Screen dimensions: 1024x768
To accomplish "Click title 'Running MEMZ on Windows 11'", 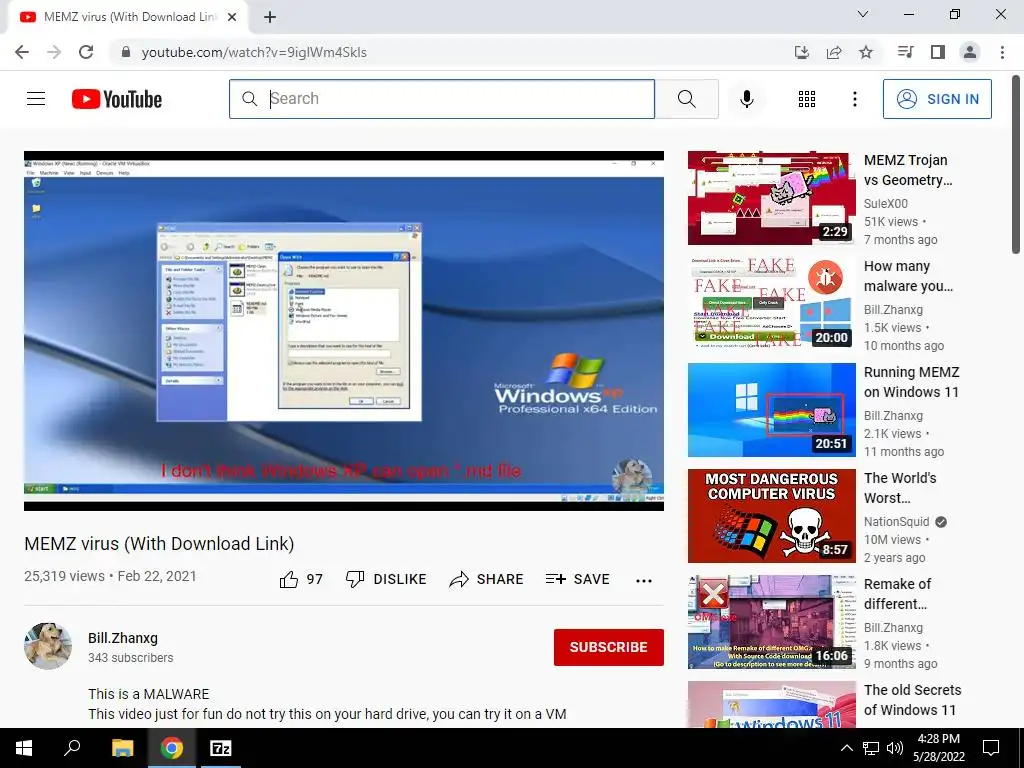I will (912, 382).
